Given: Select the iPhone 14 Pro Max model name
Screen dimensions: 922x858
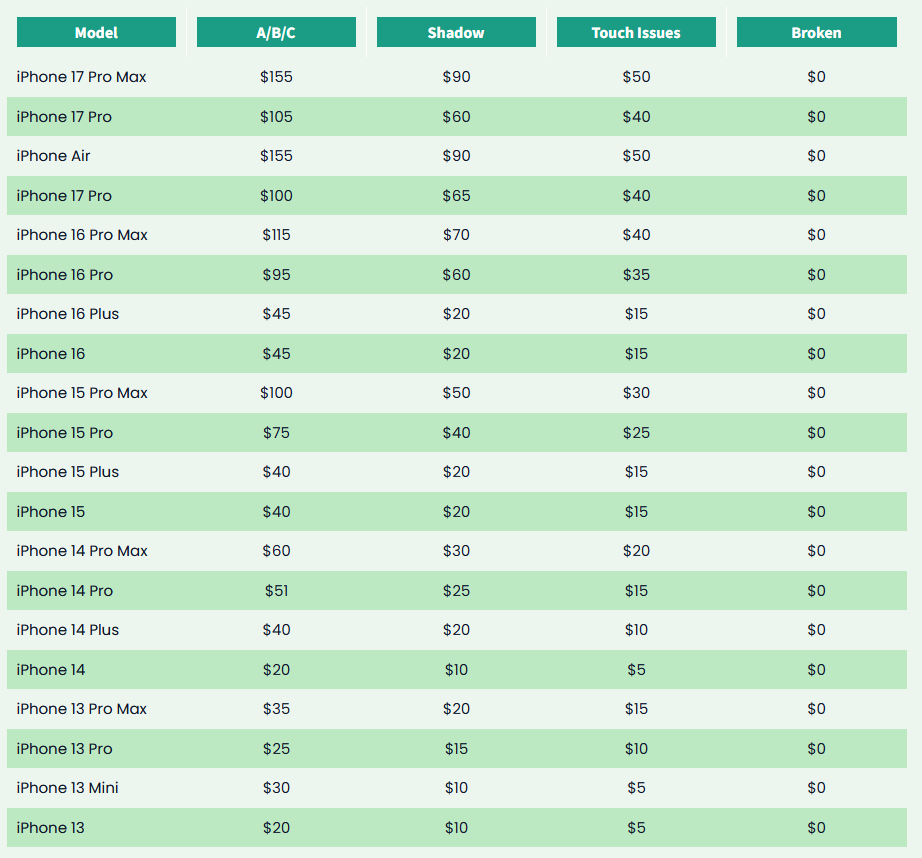Looking at the screenshot, I should [82, 550].
